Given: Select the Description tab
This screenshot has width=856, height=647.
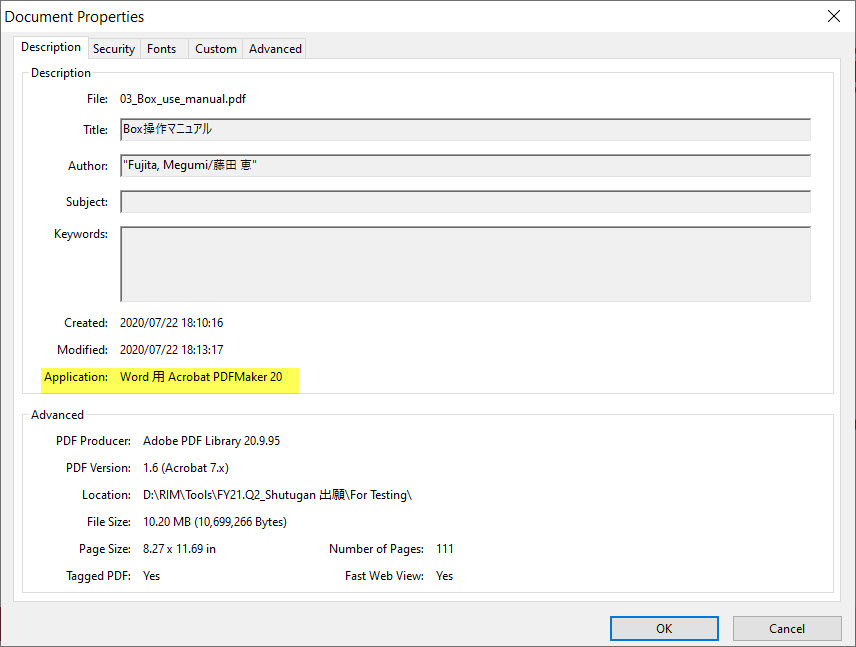Looking at the screenshot, I should coord(51,47).
